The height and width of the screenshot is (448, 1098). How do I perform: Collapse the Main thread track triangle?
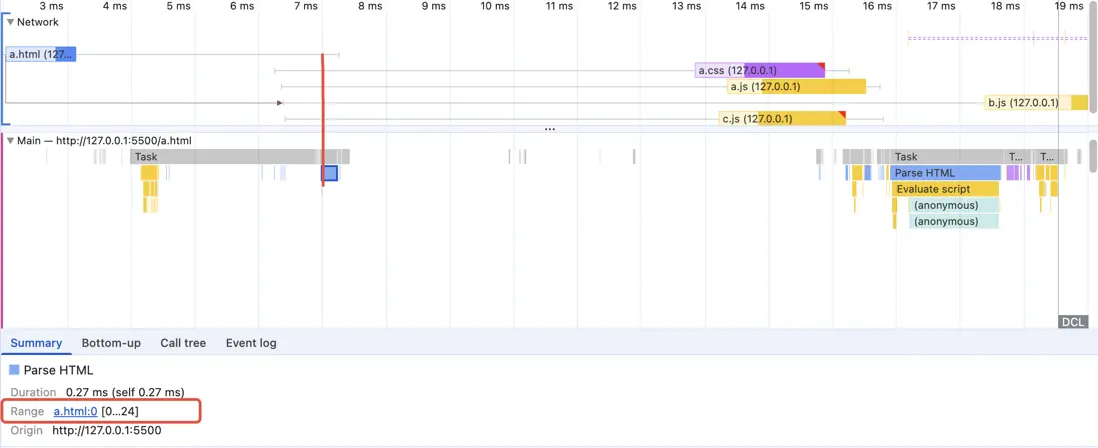(10, 141)
